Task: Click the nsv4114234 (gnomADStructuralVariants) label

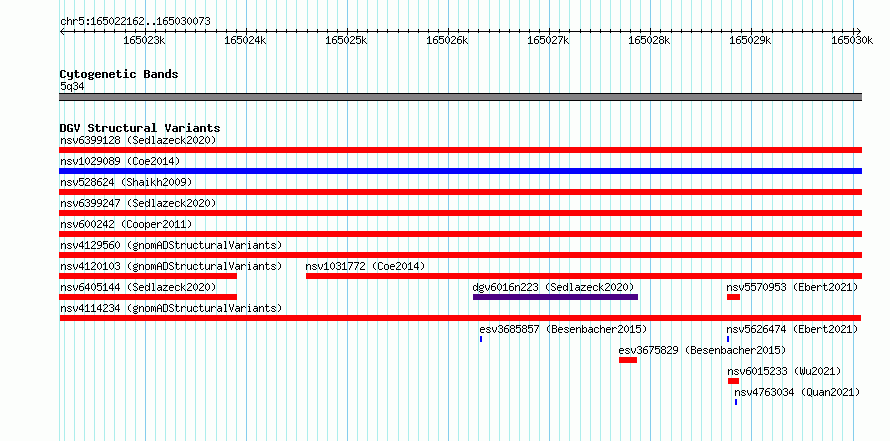Action: tap(171, 308)
